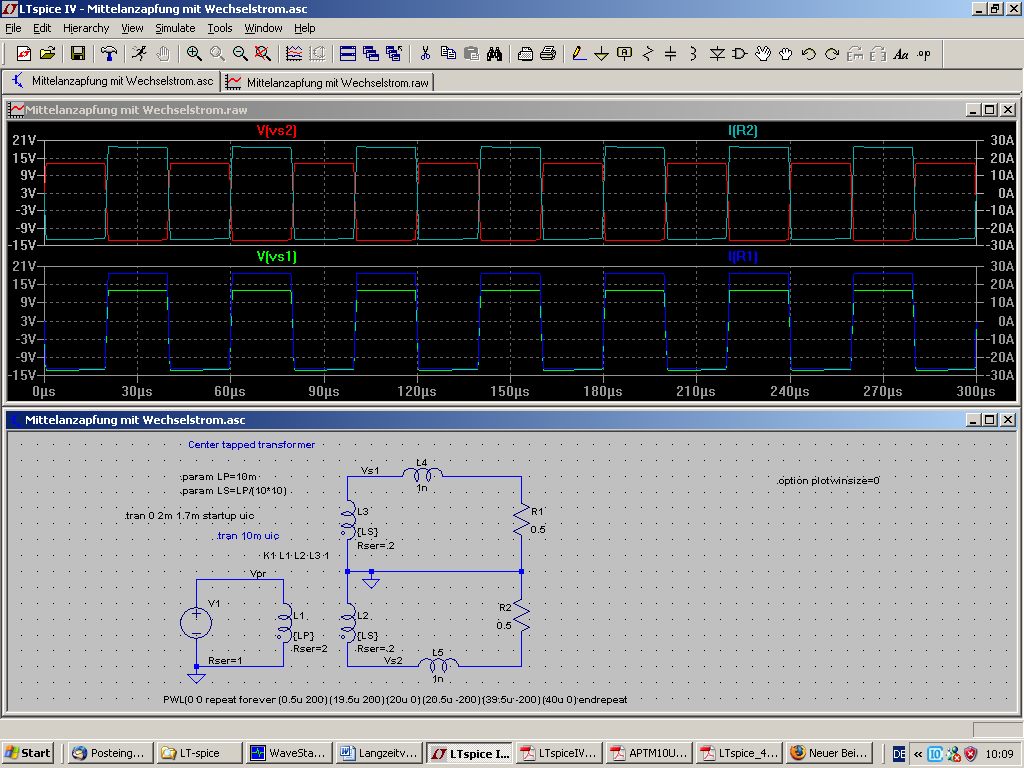
Task: Click the Find binoculars icon
Action: point(494,54)
